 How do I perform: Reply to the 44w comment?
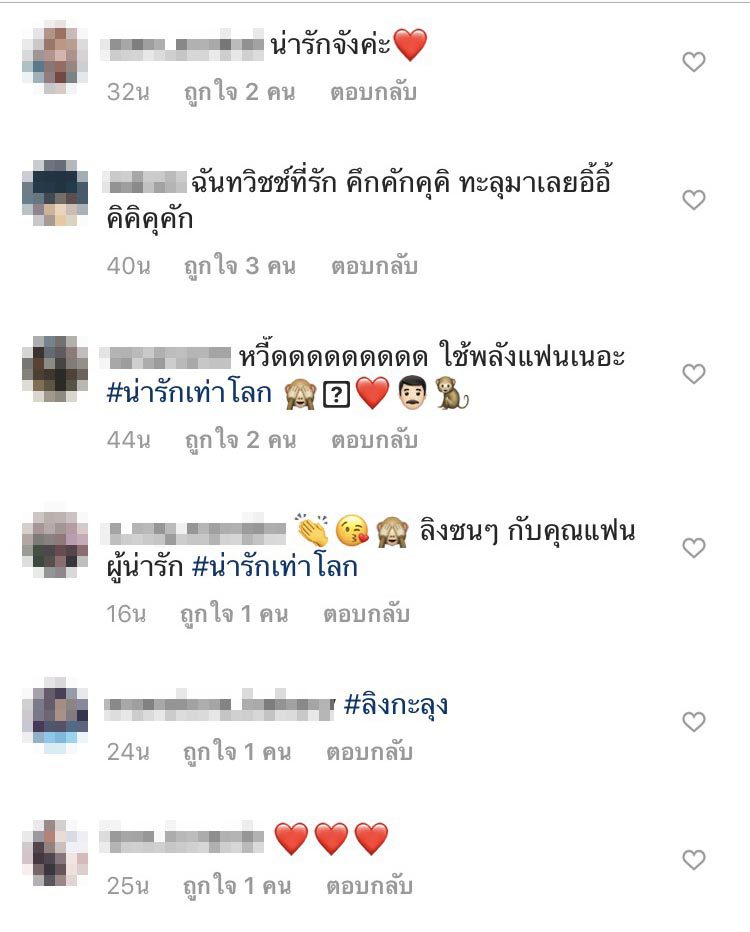pos(374,440)
